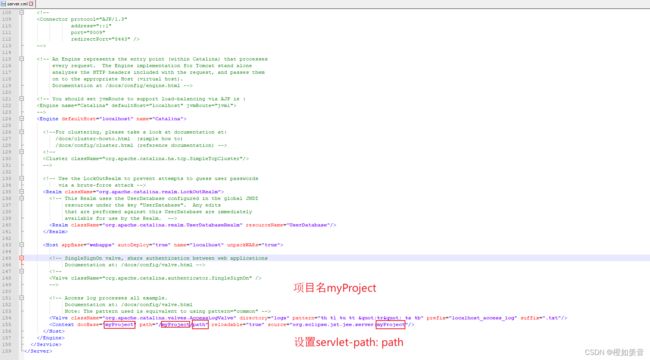
Task: Collapse the comment starting "An Engine represents the entry point"
Action: tap(22, 59)
